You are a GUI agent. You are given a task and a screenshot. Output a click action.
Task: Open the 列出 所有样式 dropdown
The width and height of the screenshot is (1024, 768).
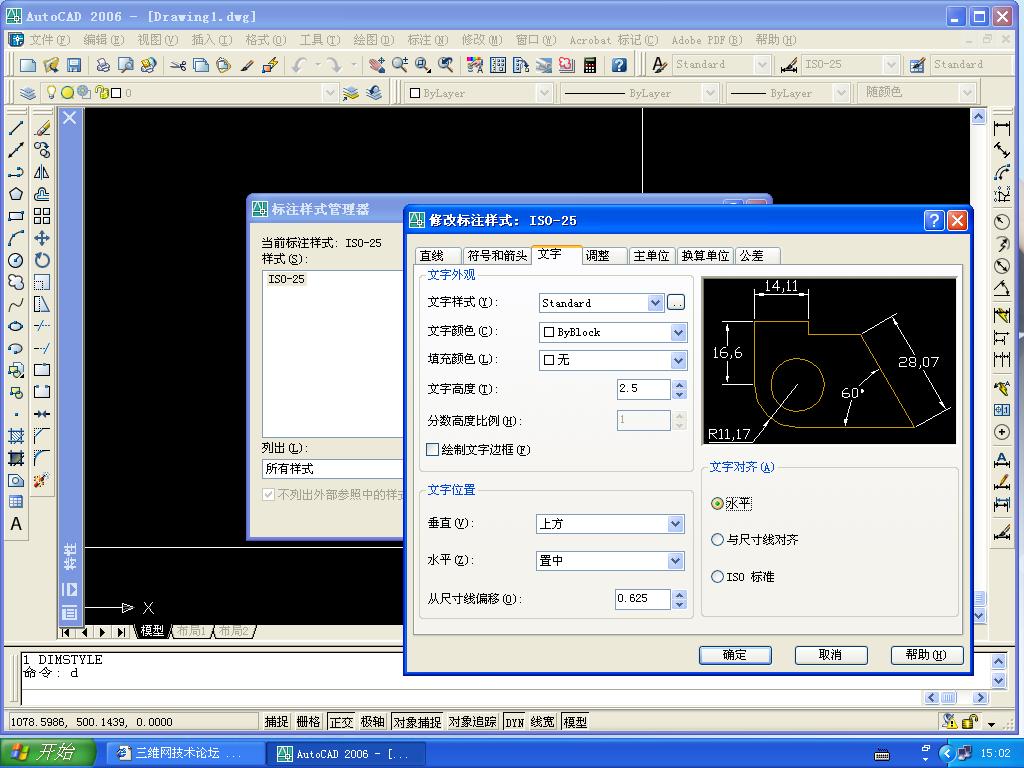(x=333, y=468)
